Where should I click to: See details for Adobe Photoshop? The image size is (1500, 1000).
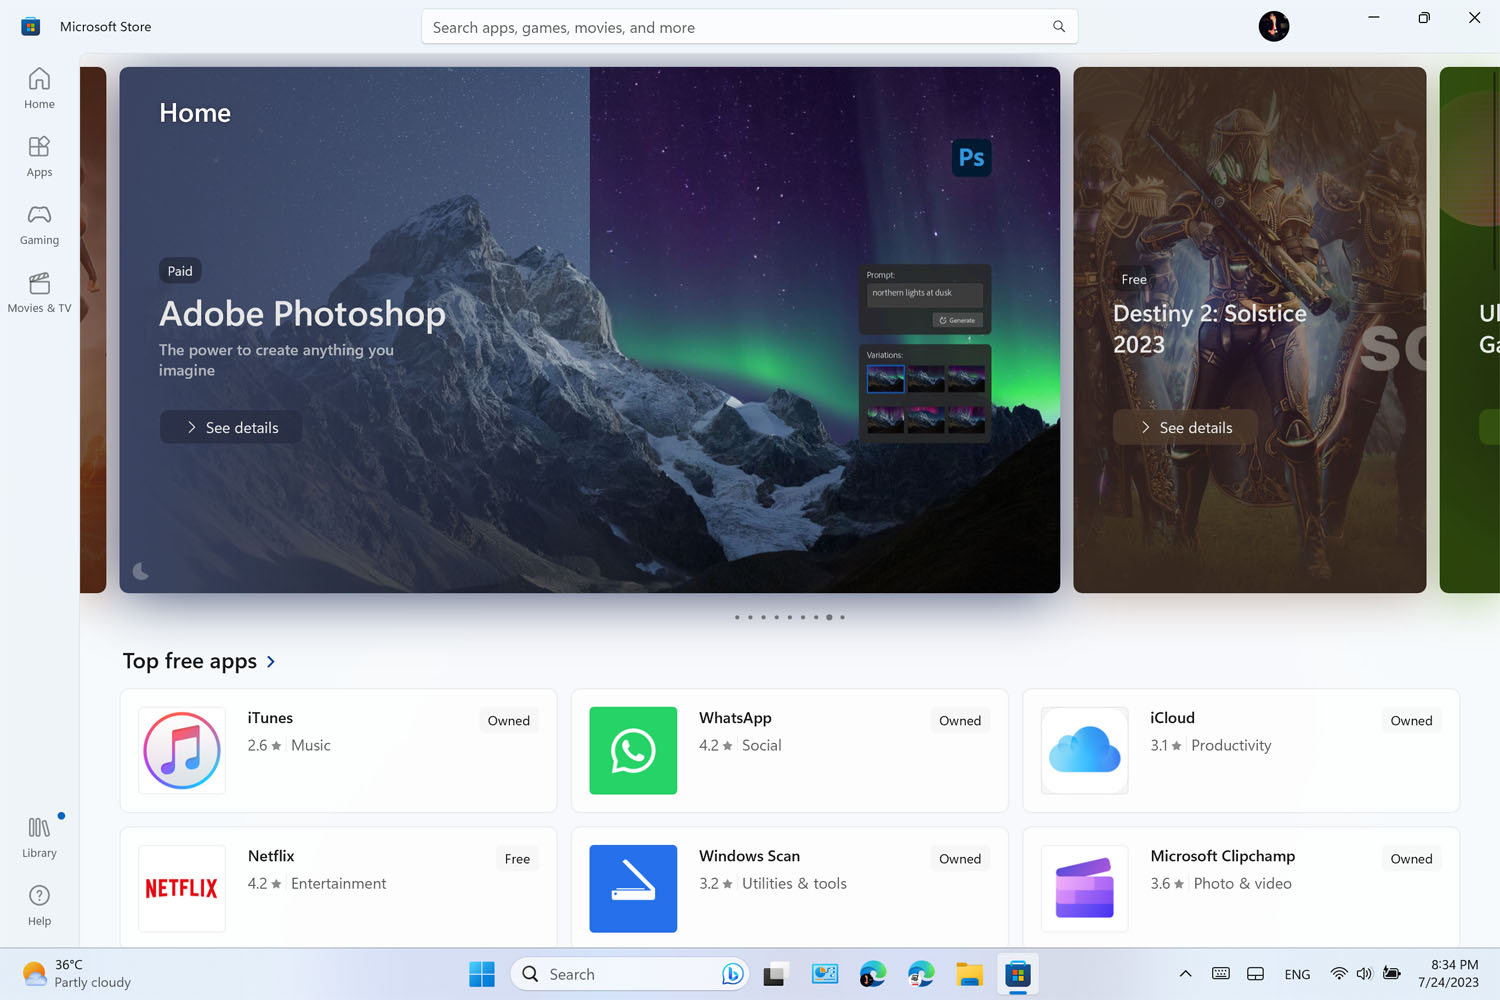point(231,427)
